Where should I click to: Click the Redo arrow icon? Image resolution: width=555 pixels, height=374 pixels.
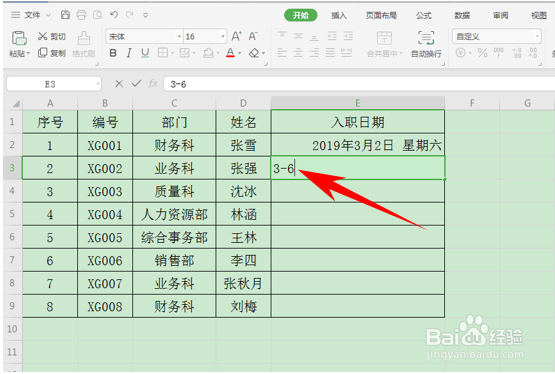click(x=130, y=15)
